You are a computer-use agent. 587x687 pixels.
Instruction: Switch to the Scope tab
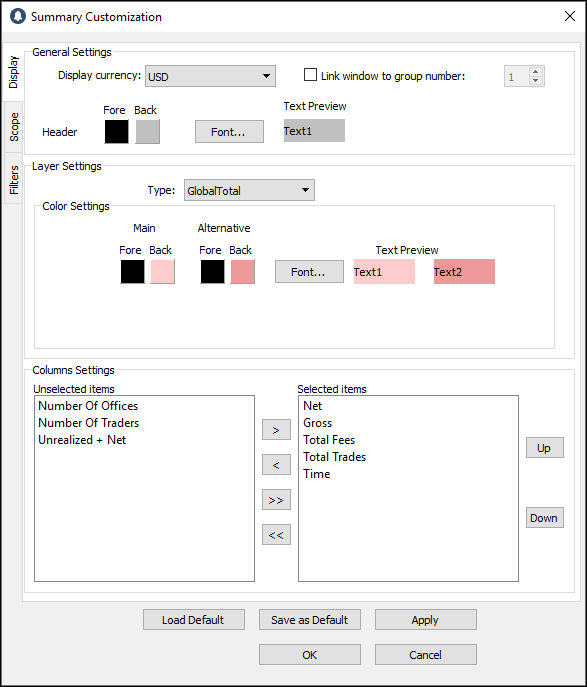tap(14, 127)
